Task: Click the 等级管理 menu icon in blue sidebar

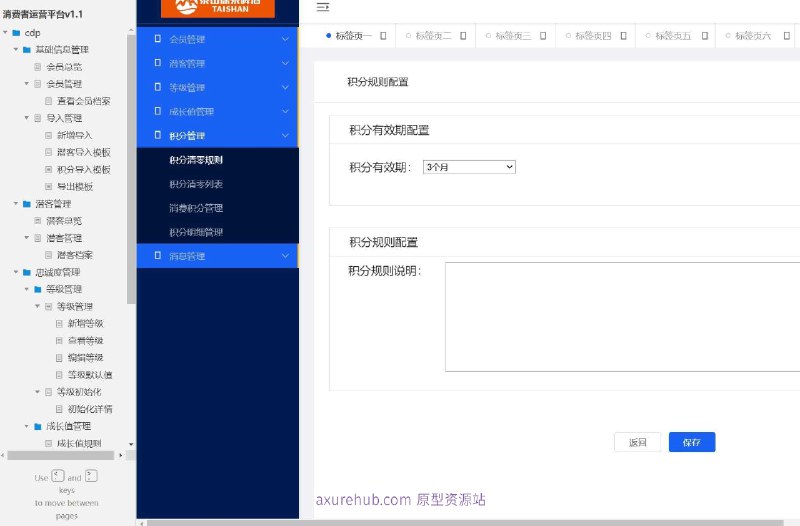Action: (x=158, y=87)
